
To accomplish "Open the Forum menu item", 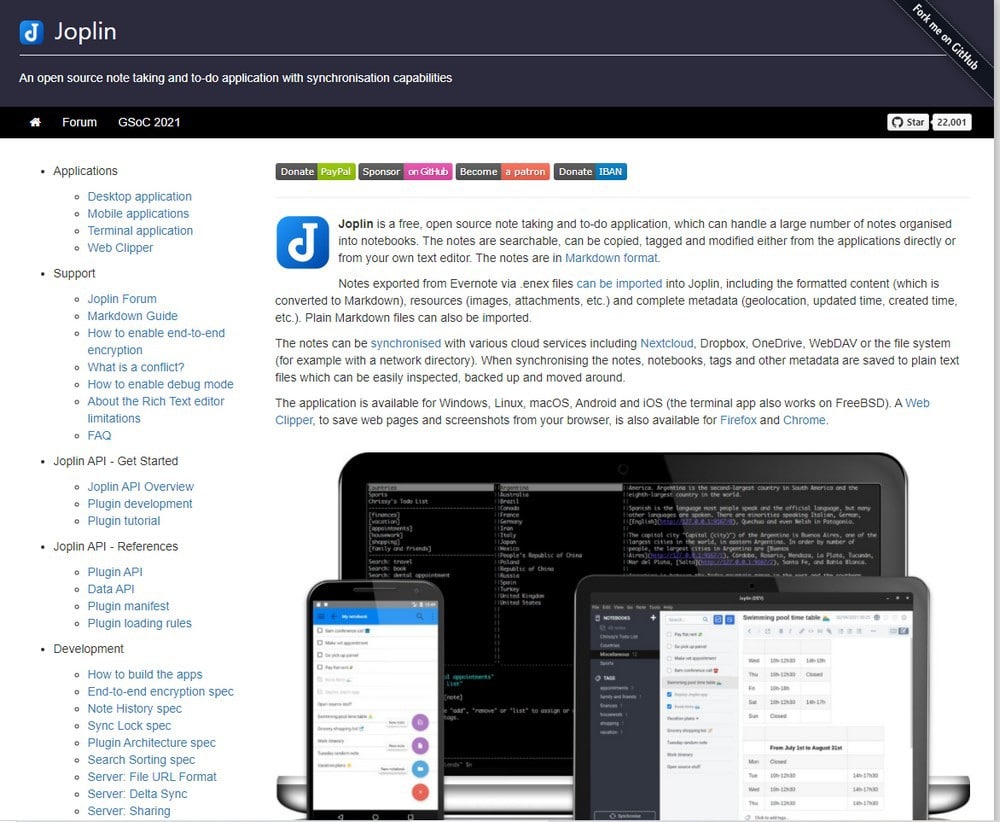I will pyautogui.click(x=79, y=122).
